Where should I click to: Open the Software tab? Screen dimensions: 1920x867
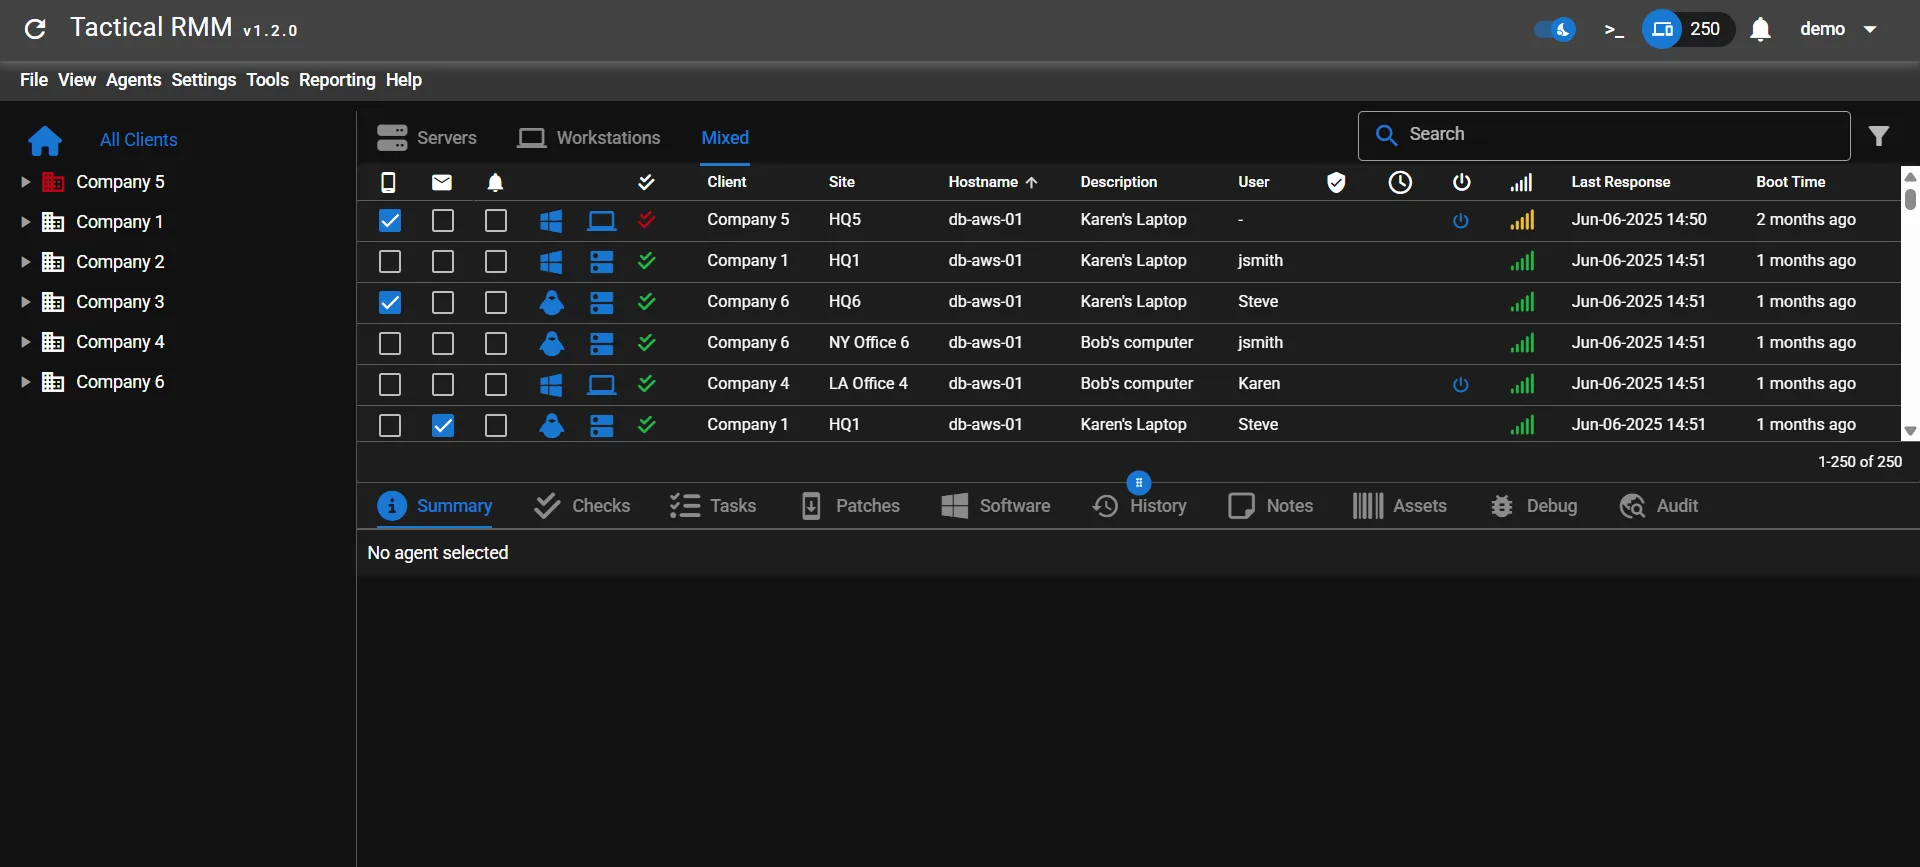(995, 506)
